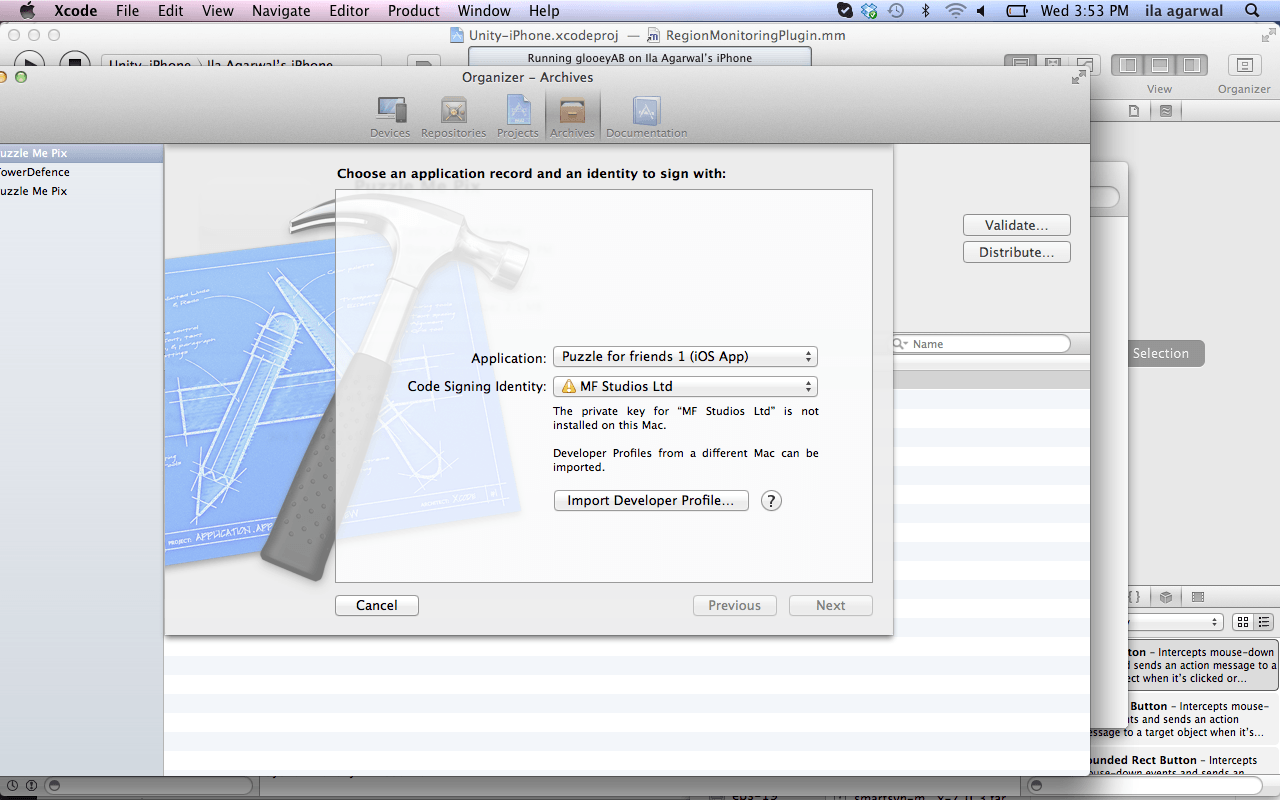Image resolution: width=1280 pixels, height=800 pixels.
Task: Open the object library cube icon
Action: pos(1166,597)
